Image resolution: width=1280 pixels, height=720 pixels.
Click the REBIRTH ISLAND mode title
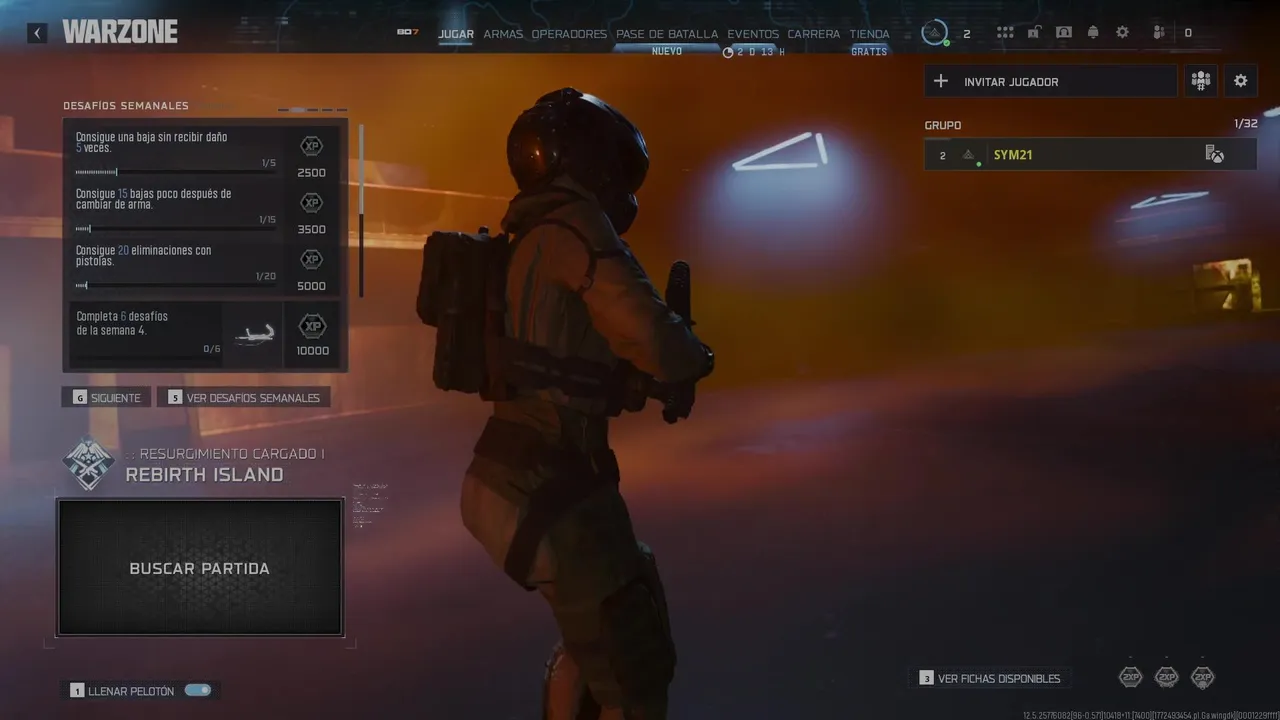pos(204,475)
